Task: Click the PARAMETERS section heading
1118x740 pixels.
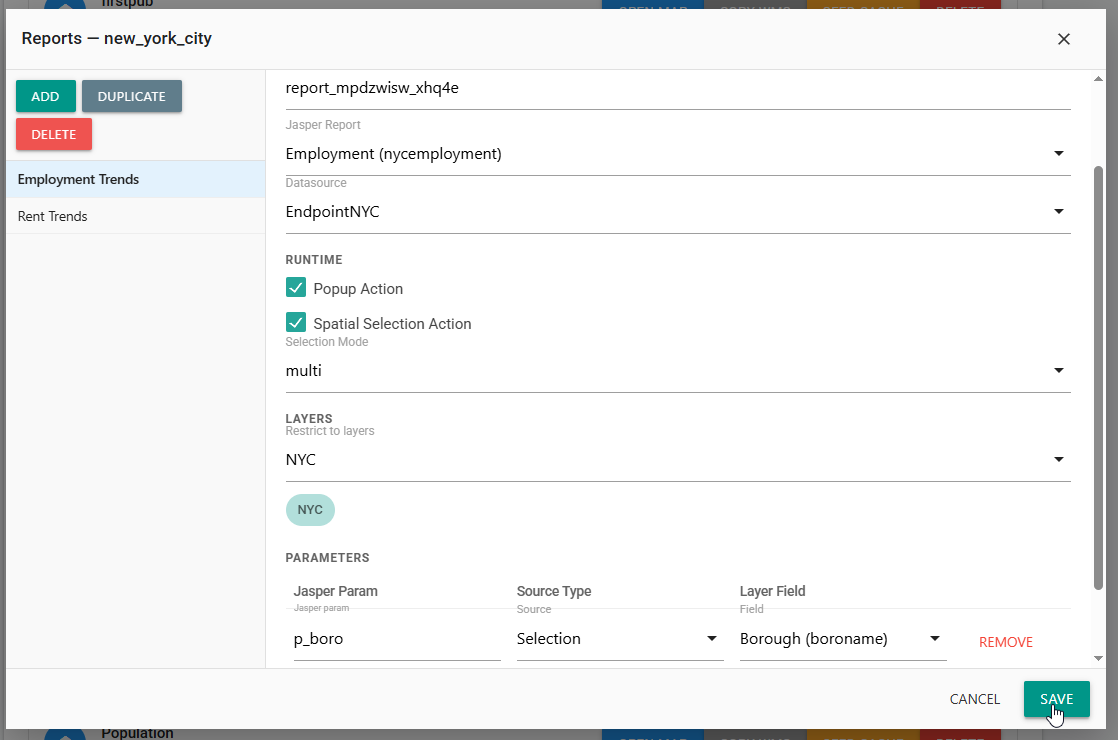Action: [327, 557]
